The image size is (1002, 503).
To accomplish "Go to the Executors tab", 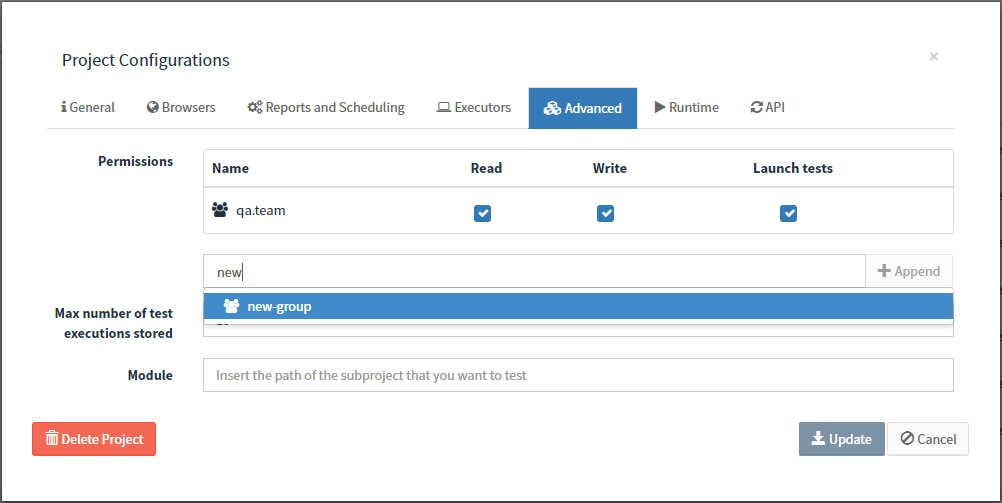I will pyautogui.click(x=474, y=107).
